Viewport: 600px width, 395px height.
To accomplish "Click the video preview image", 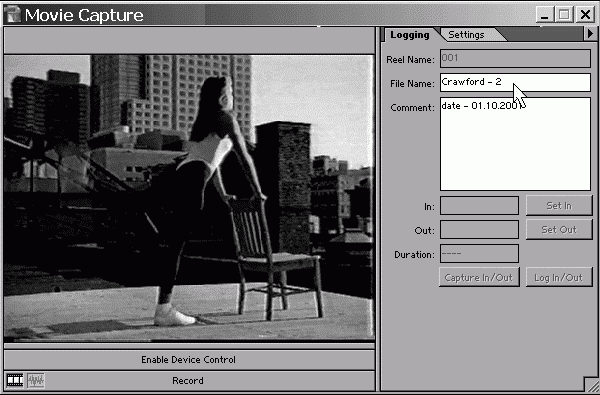I will (189, 198).
